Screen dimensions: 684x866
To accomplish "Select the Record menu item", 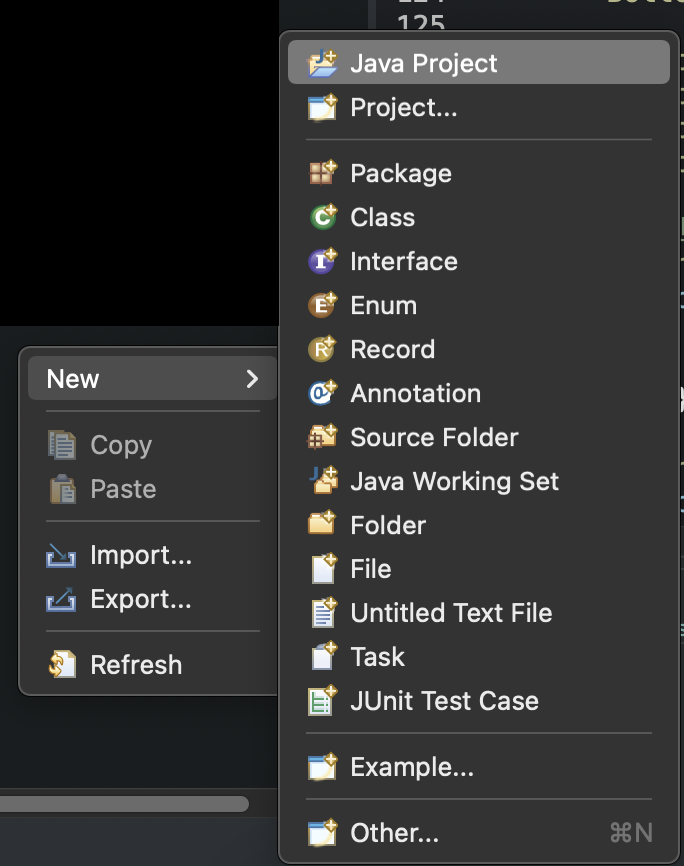I will tap(479, 349).
